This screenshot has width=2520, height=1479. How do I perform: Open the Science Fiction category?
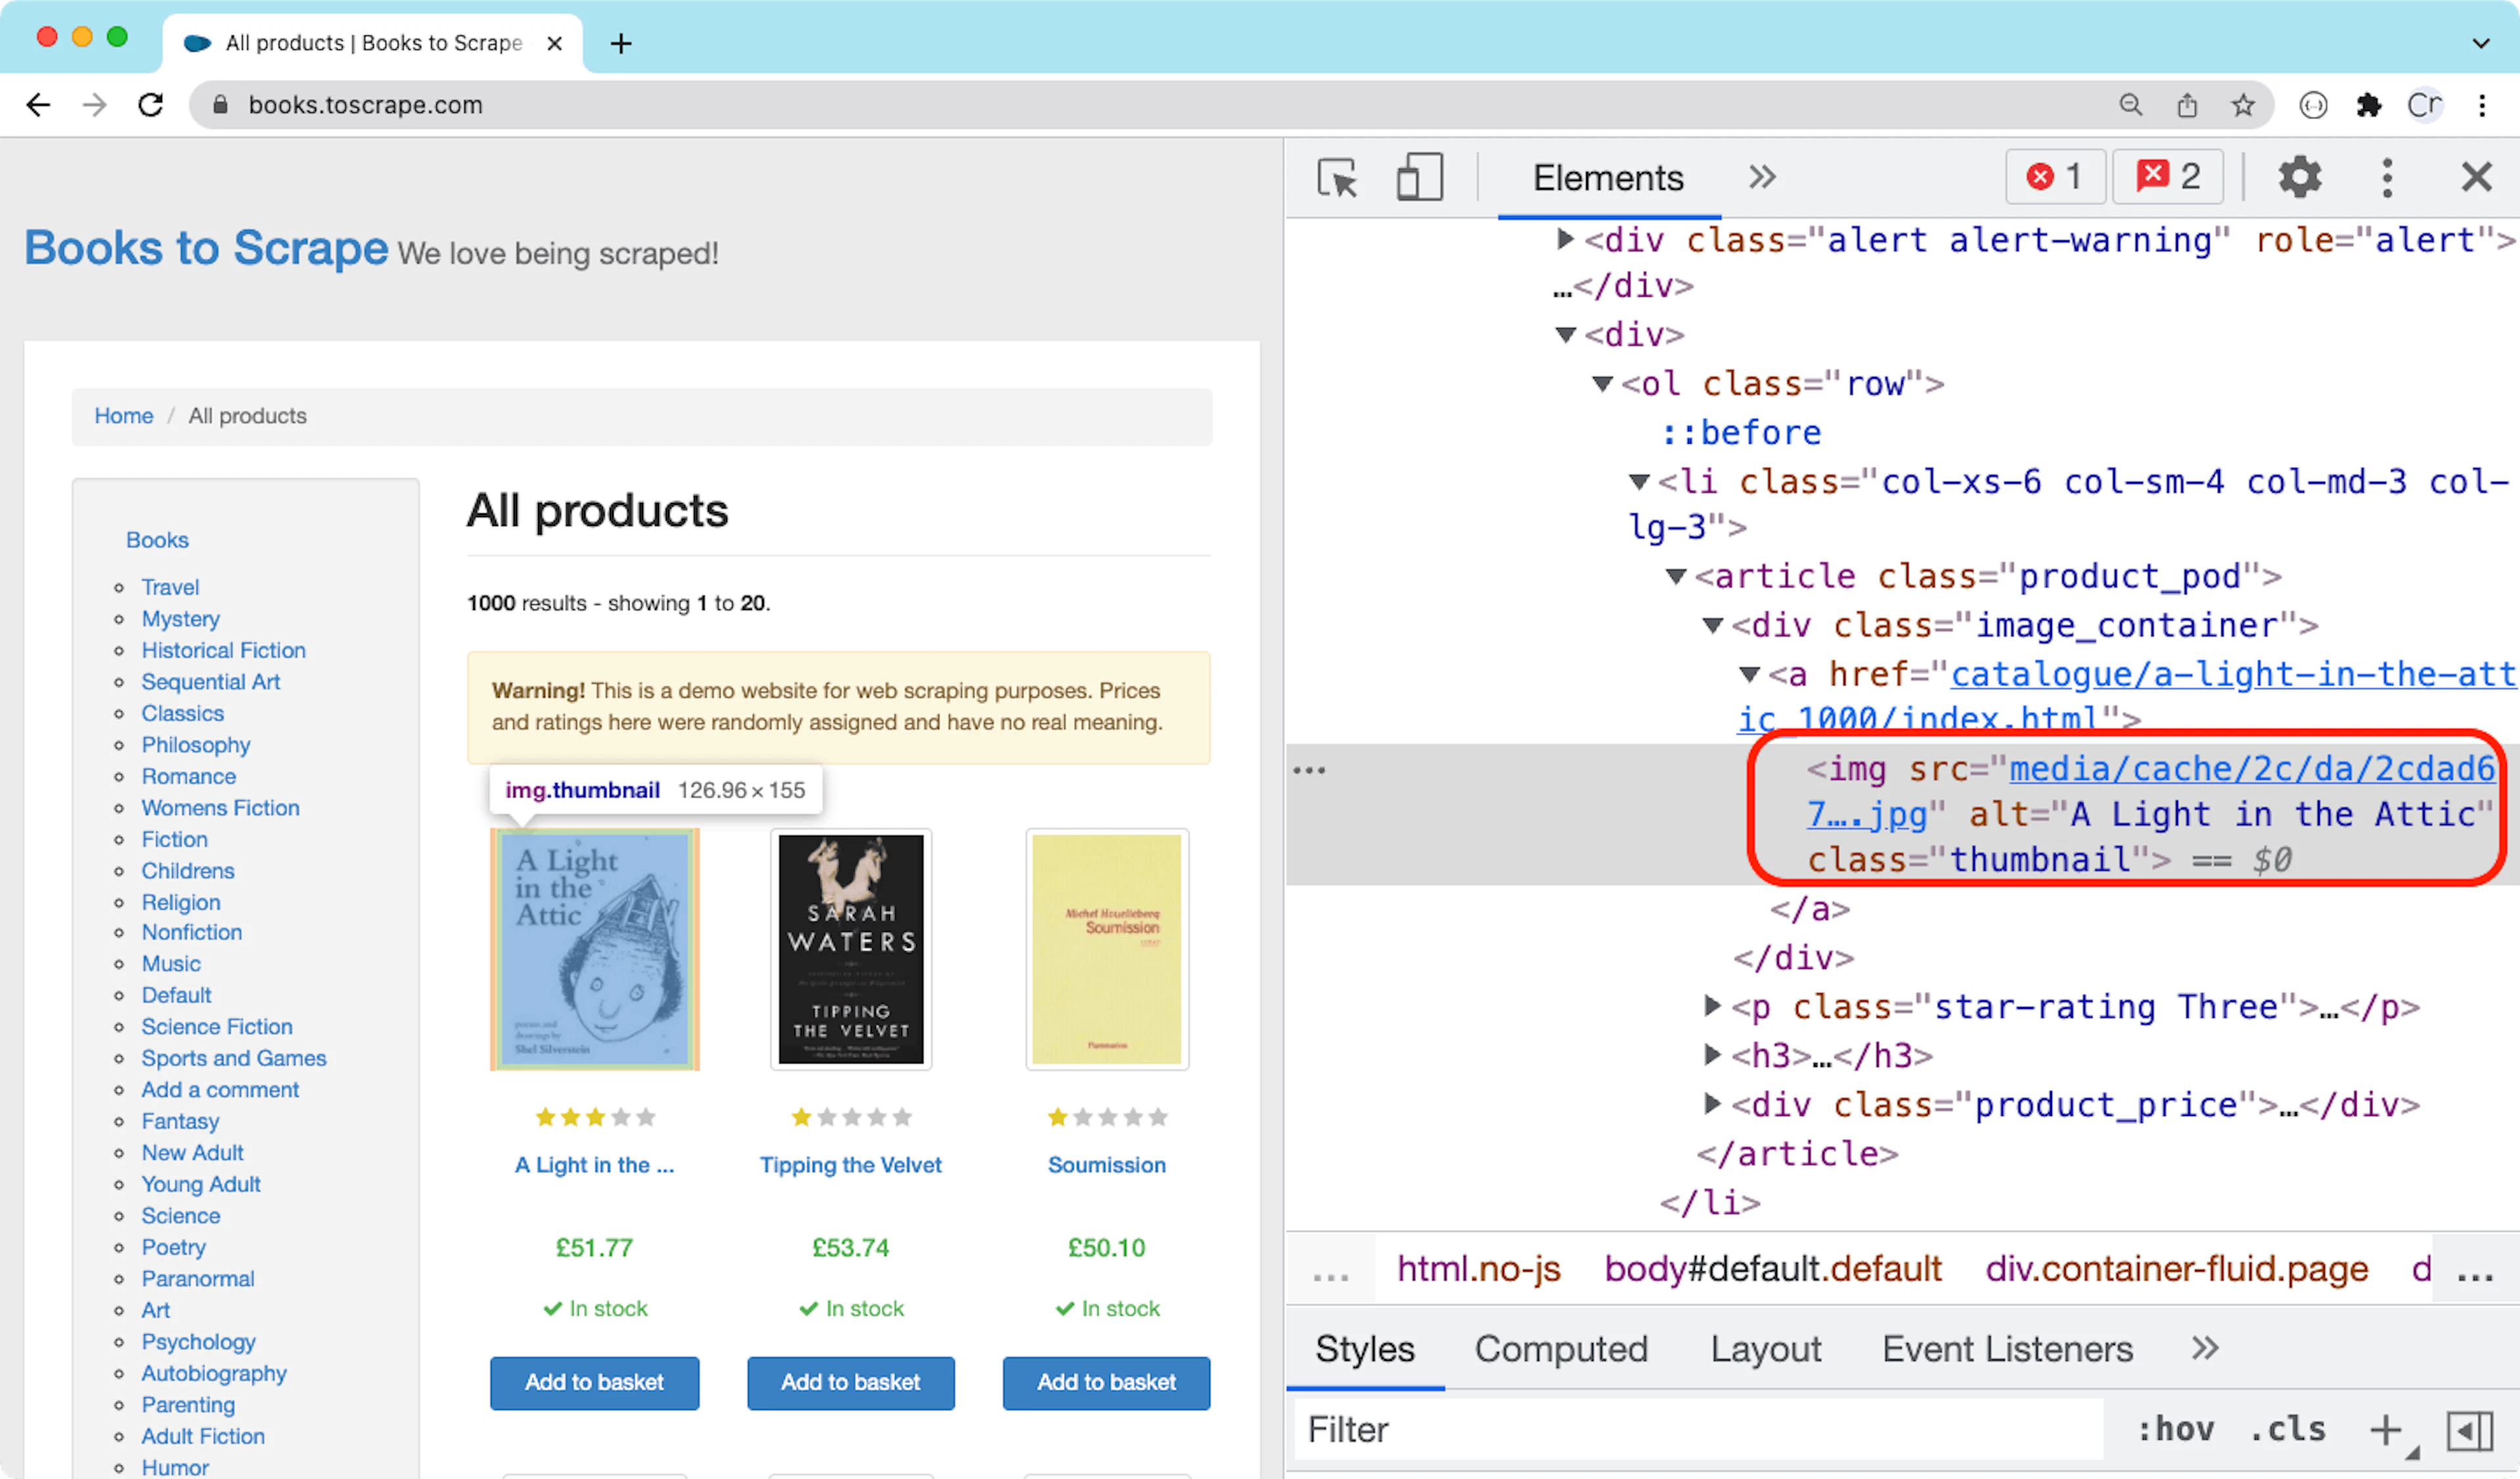pos(217,1027)
